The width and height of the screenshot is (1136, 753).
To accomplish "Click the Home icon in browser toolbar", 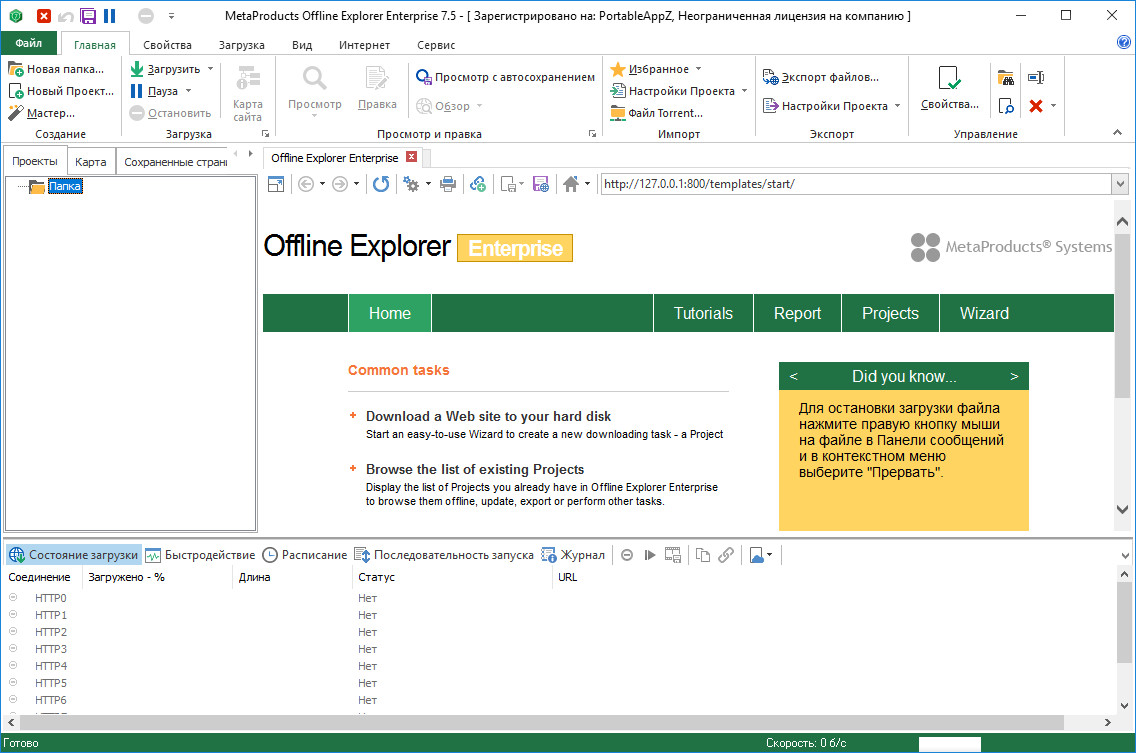I will tap(571, 184).
